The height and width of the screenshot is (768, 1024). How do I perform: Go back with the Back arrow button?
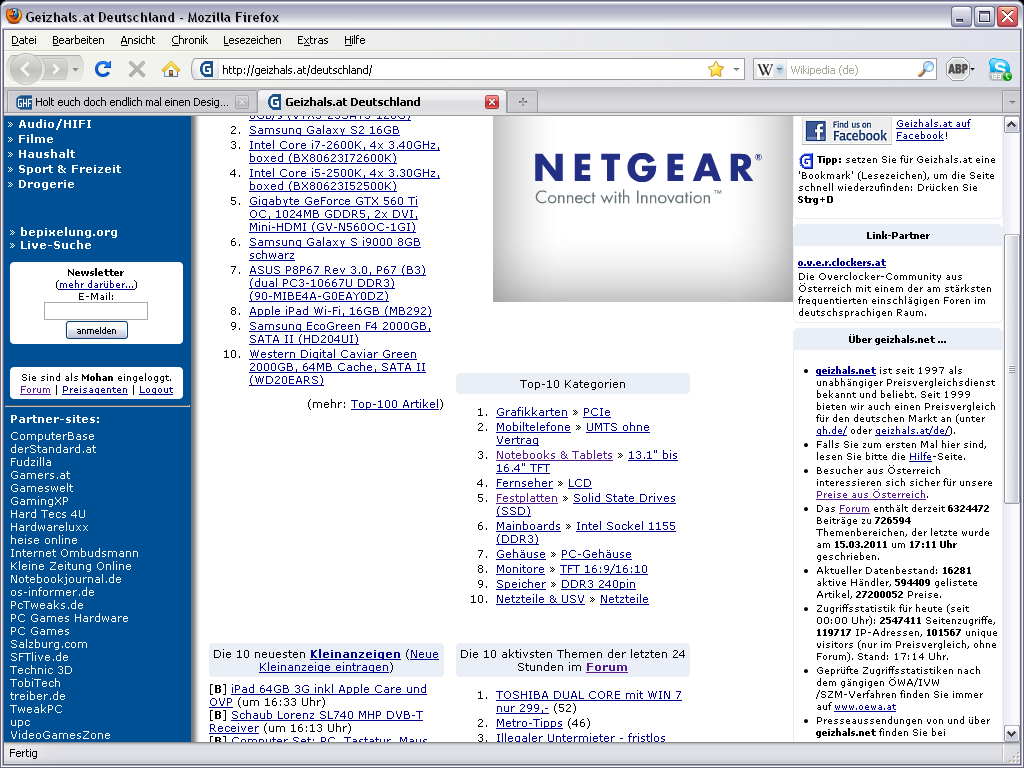25,69
